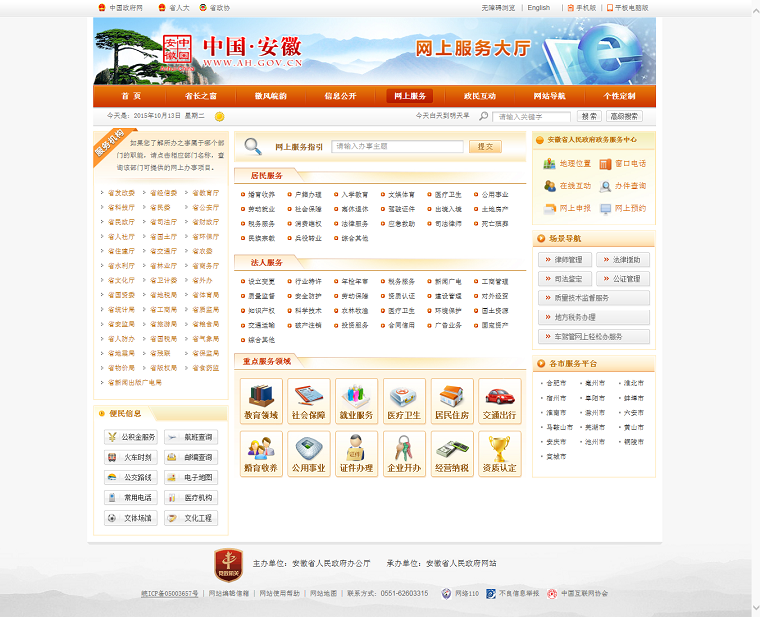Open the 律师管理 scenario link
The height and width of the screenshot is (617, 760).
tap(567, 260)
